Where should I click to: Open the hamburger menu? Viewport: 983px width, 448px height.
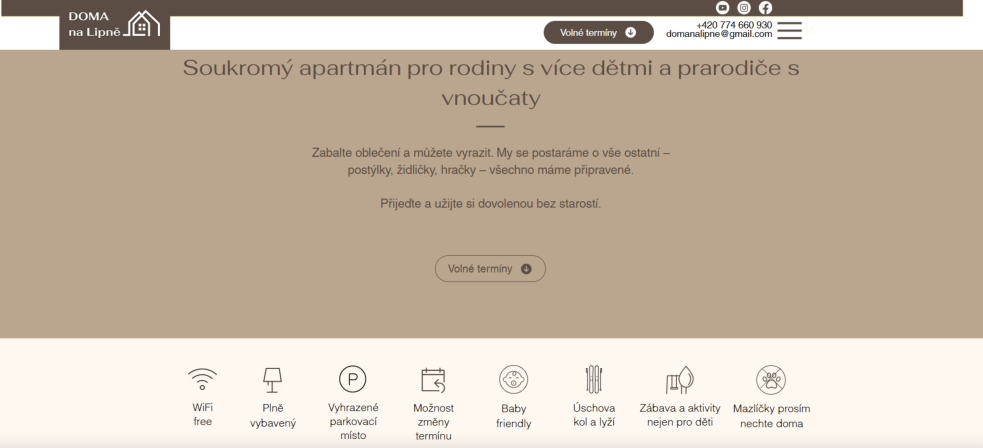(x=789, y=30)
